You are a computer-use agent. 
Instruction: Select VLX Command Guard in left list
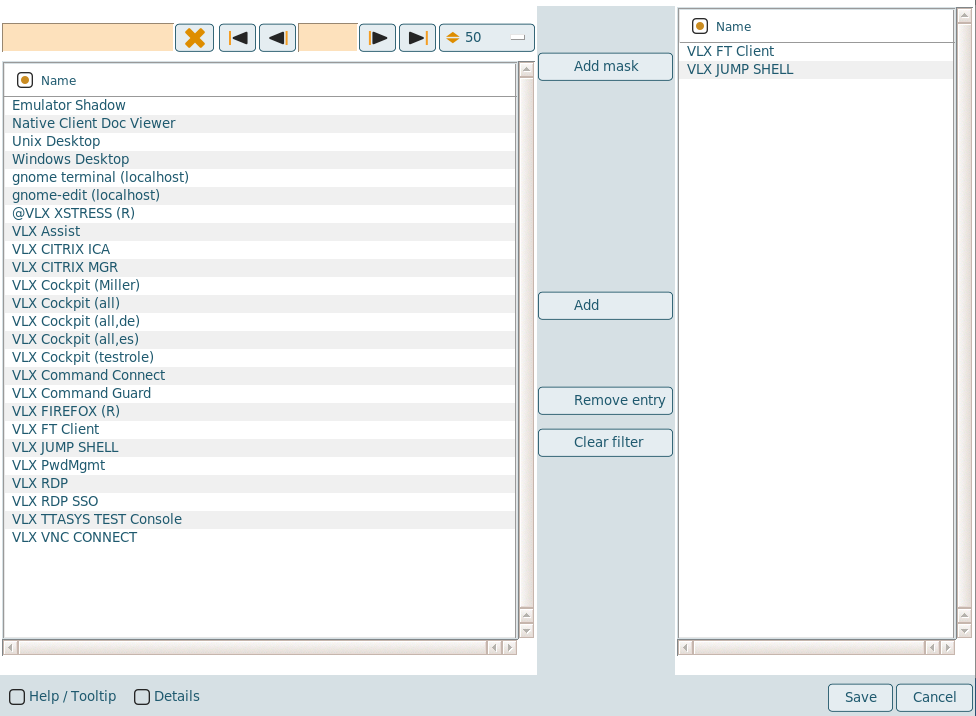pos(81,393)
